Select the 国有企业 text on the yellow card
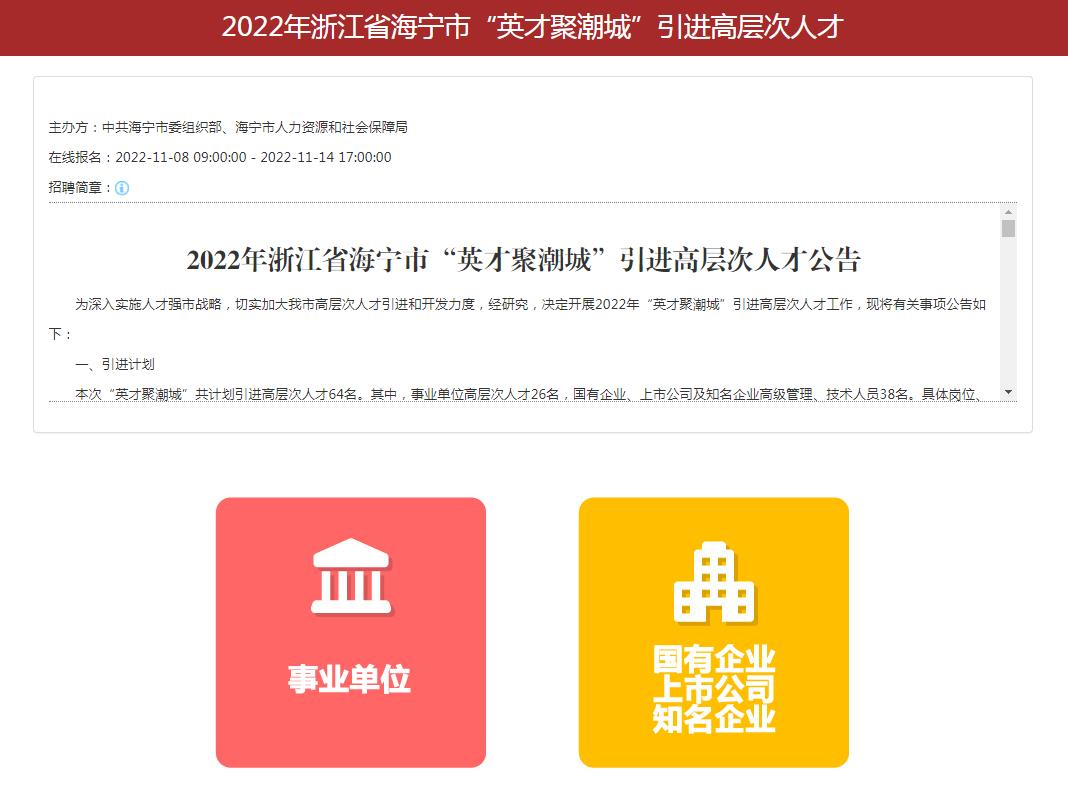 [713, 660]
